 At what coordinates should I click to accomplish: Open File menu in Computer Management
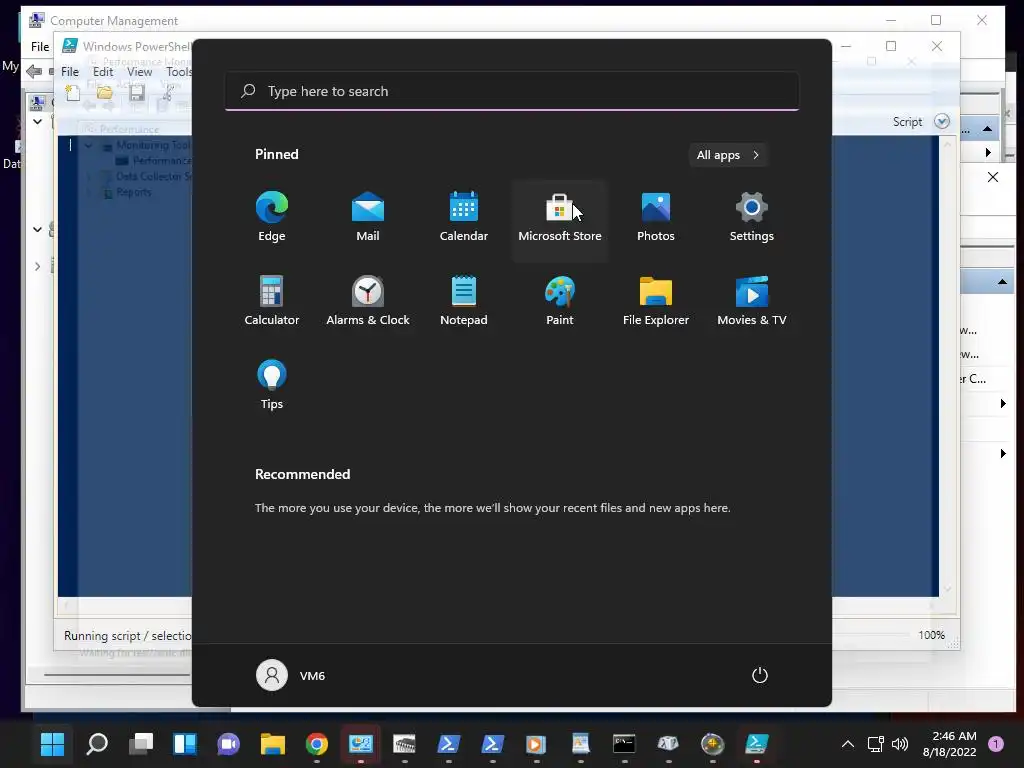tap(40, 46)
